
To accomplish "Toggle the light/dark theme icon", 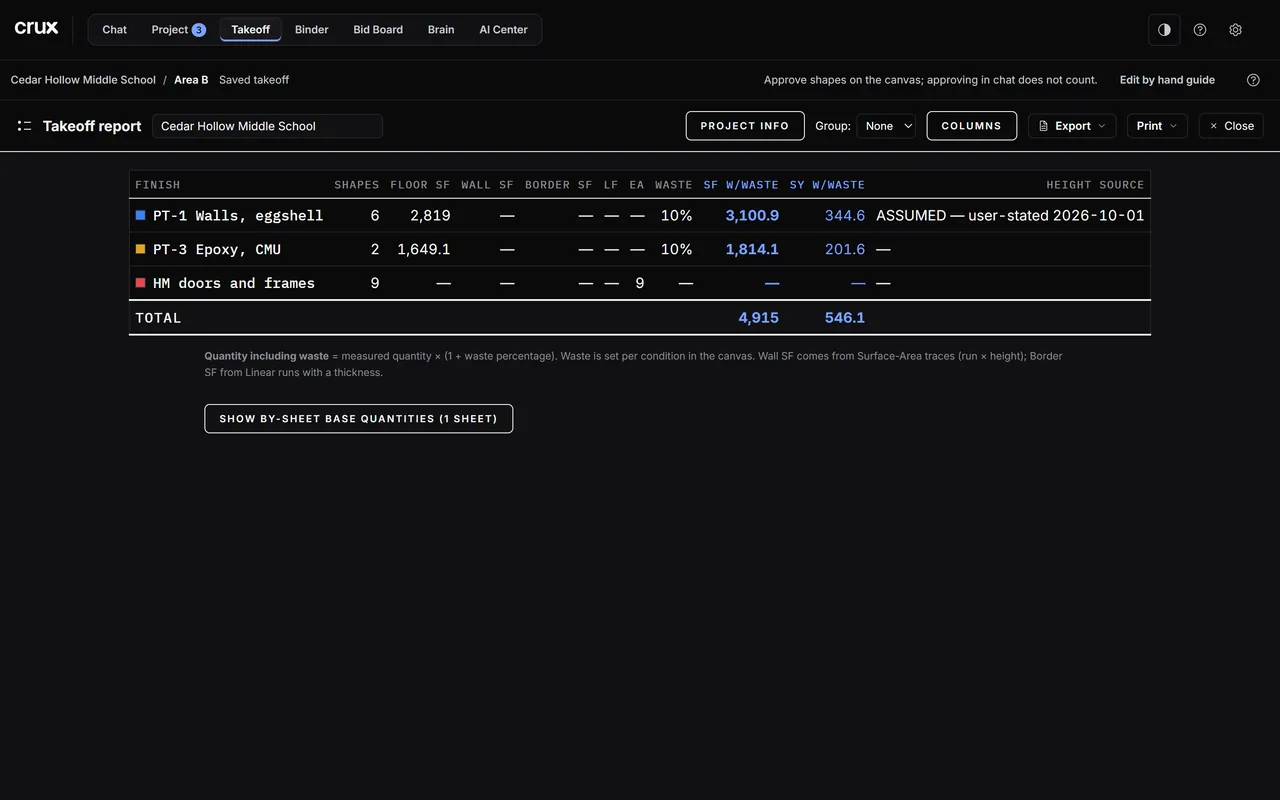I will coord(1164,30).
